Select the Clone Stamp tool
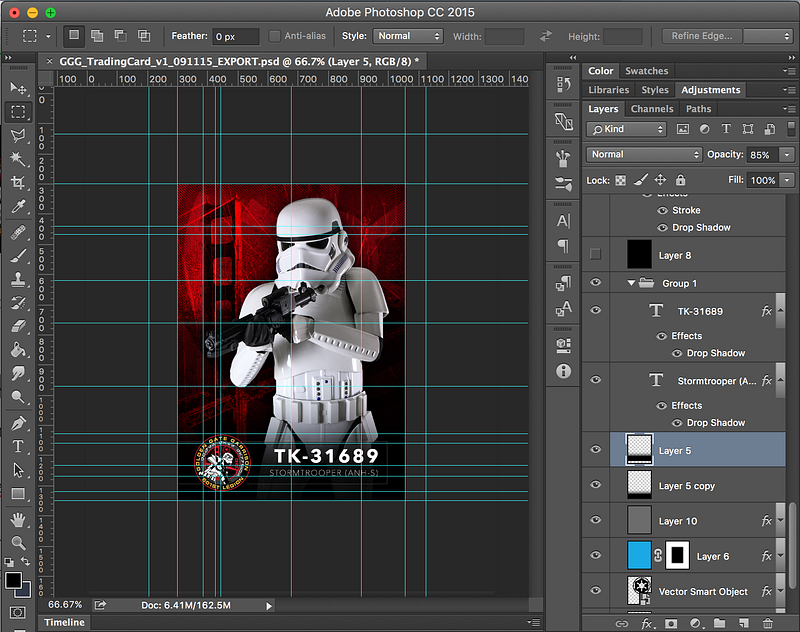Image resolution: width=800 pixels, height=632 pixels. pos(18,279)
